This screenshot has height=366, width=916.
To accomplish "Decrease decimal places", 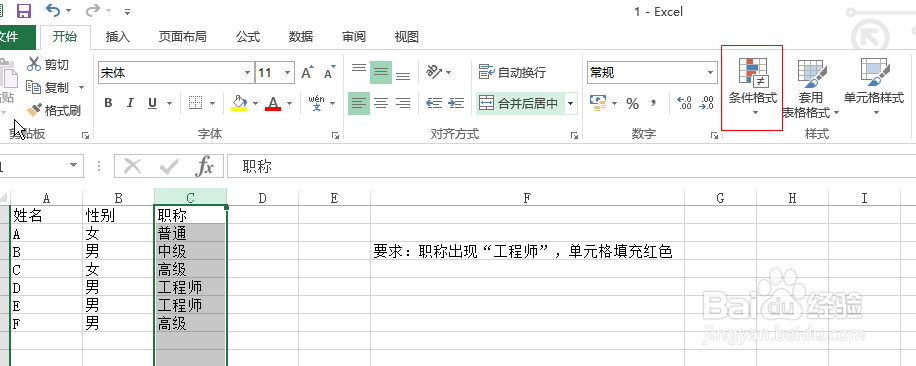I will tap(706, 103).
